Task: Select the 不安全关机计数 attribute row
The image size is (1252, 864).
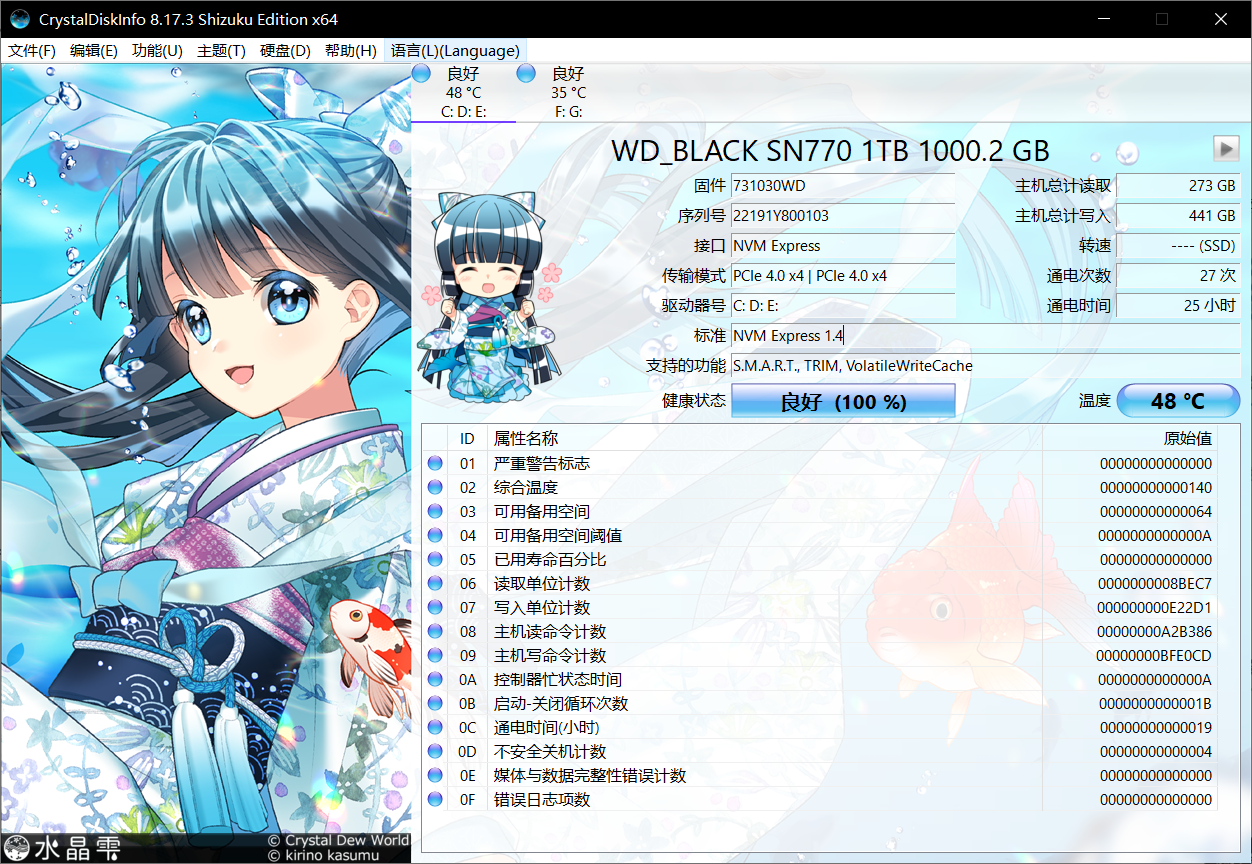Action: [x=820, y=752]
